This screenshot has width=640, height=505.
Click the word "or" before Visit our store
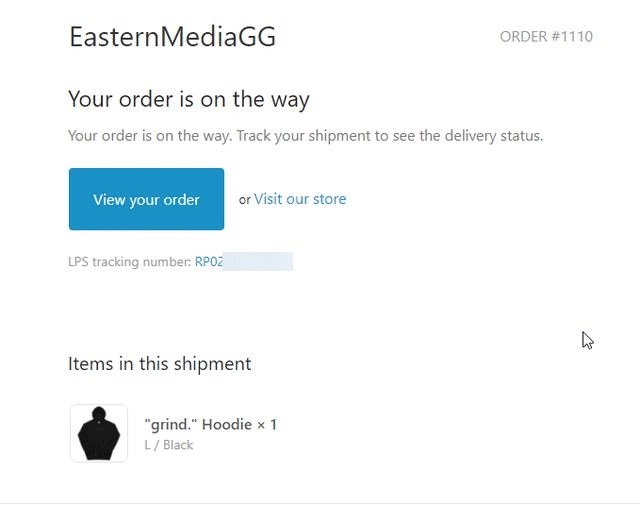tap(244, 200)
